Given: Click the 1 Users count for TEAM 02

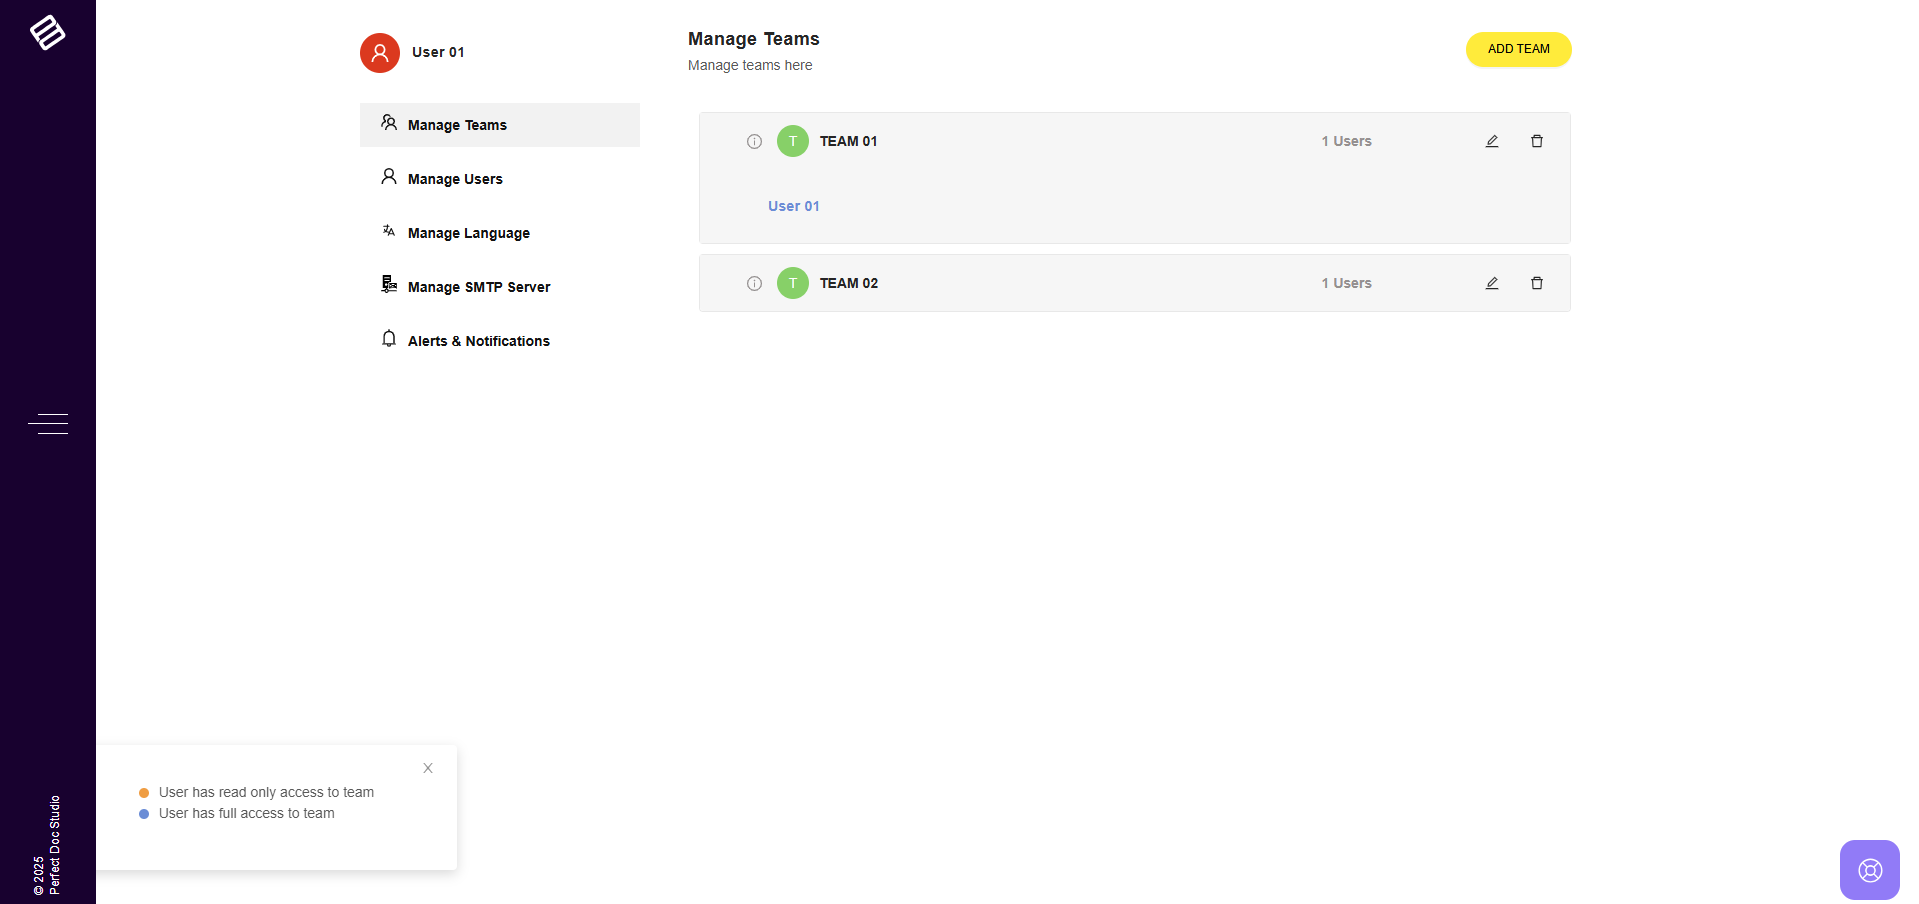Looking at the screenshot, I should tap(1346, 283).
